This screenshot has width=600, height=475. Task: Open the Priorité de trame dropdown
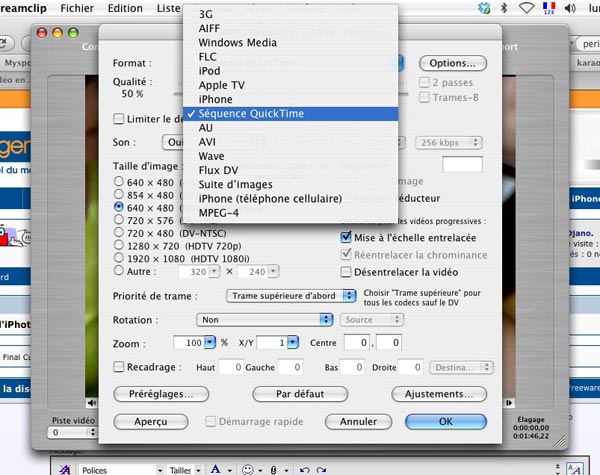tap(291, 296)
